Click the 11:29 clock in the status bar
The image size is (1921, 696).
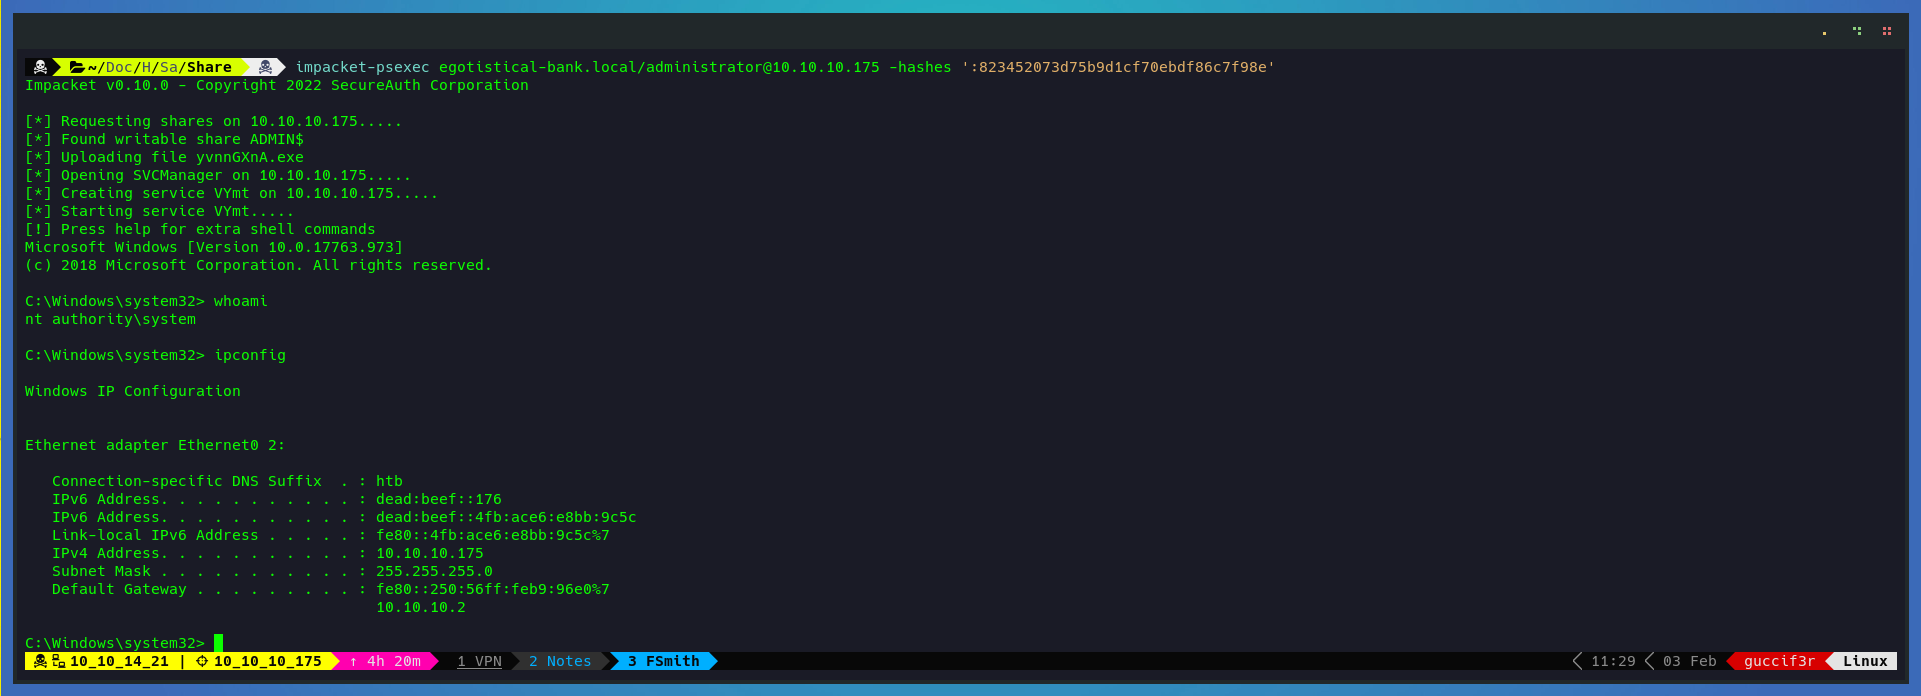[1613, 661]
